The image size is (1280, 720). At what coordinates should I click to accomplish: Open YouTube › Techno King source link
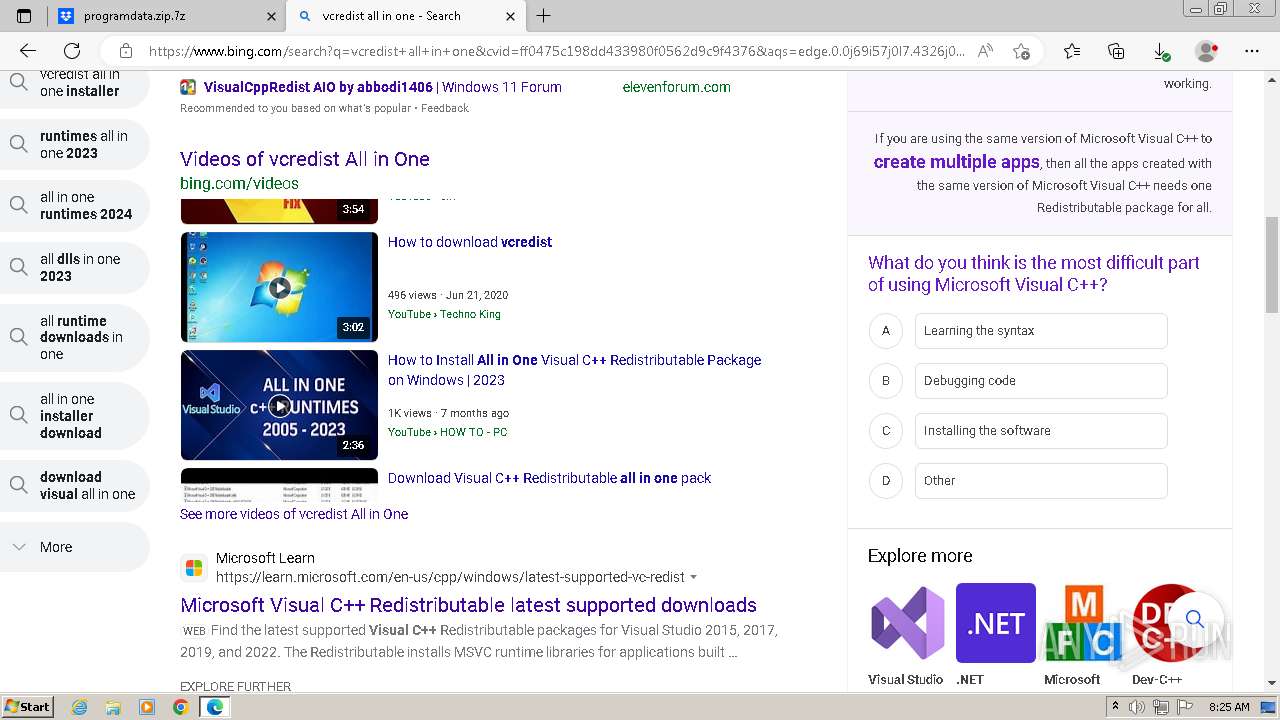pyautogui.click(x=444, y=314)
